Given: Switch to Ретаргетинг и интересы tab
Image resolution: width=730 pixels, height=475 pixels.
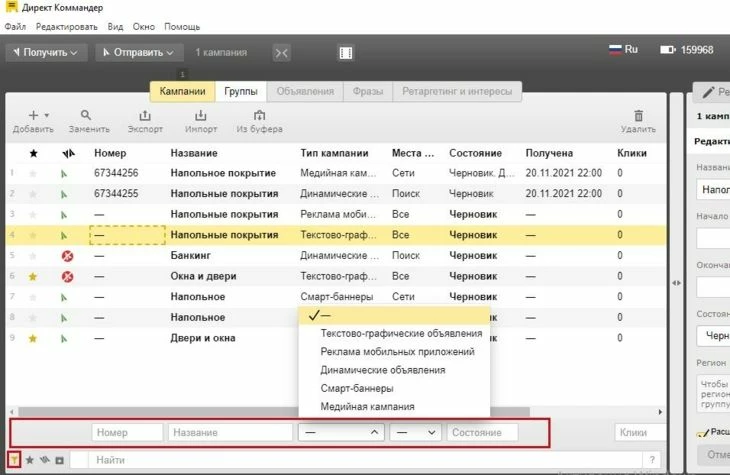Looking at the screenshot, I should pyautogui.click(x=457, y=91).
